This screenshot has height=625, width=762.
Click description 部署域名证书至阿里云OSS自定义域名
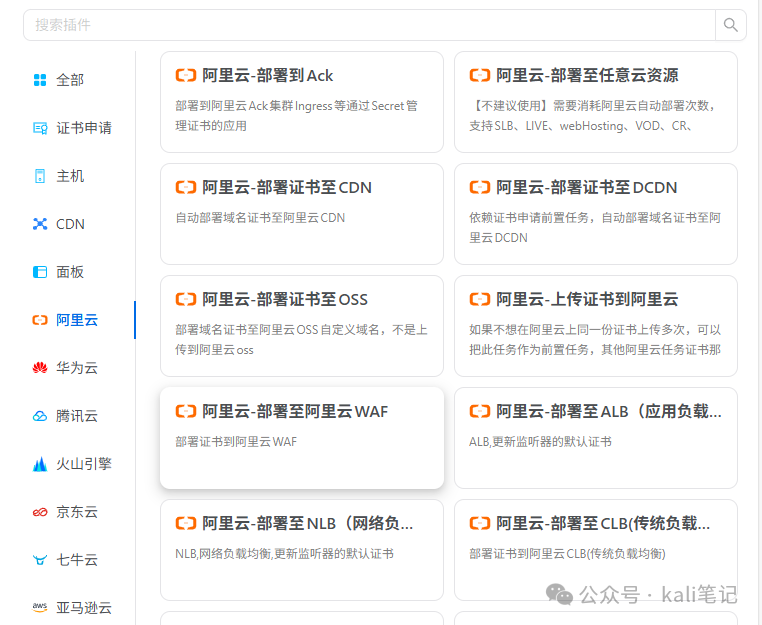coord(301,340)
